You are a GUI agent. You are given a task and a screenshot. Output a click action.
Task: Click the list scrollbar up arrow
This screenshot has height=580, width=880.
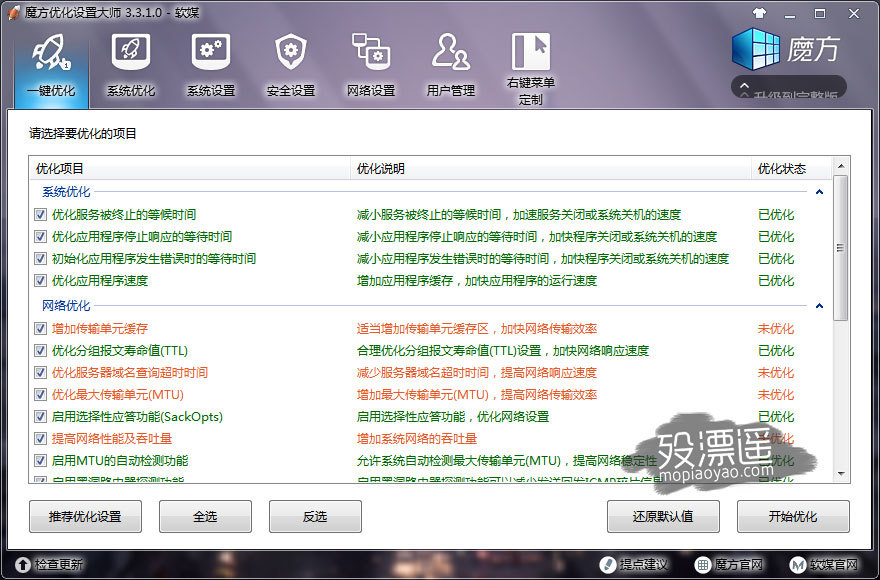tap(841, 166)
